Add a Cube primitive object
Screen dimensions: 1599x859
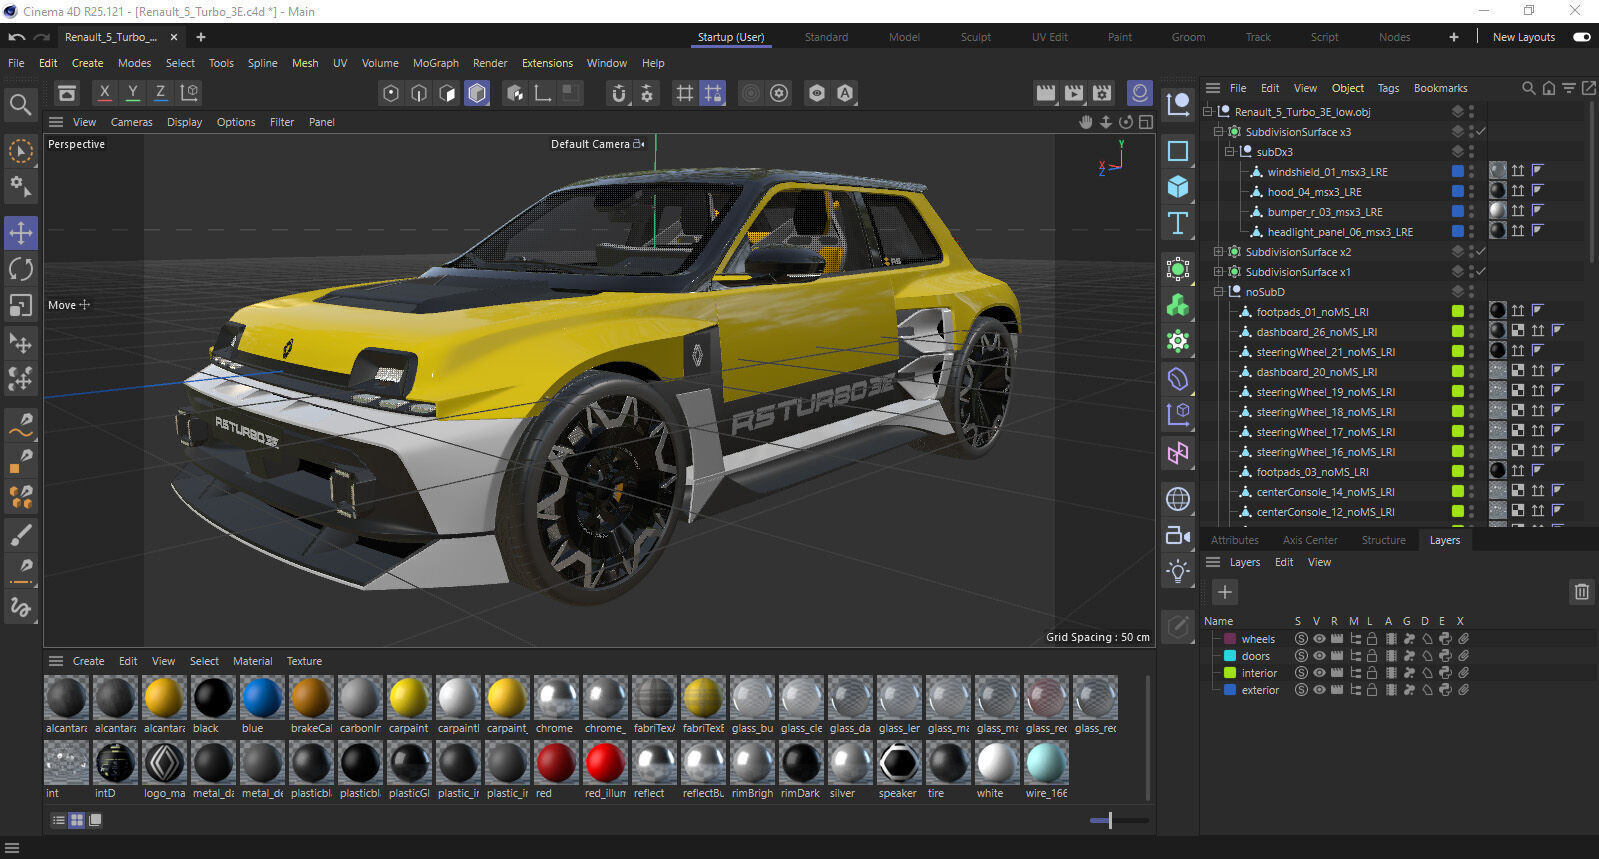(1178, 187)
